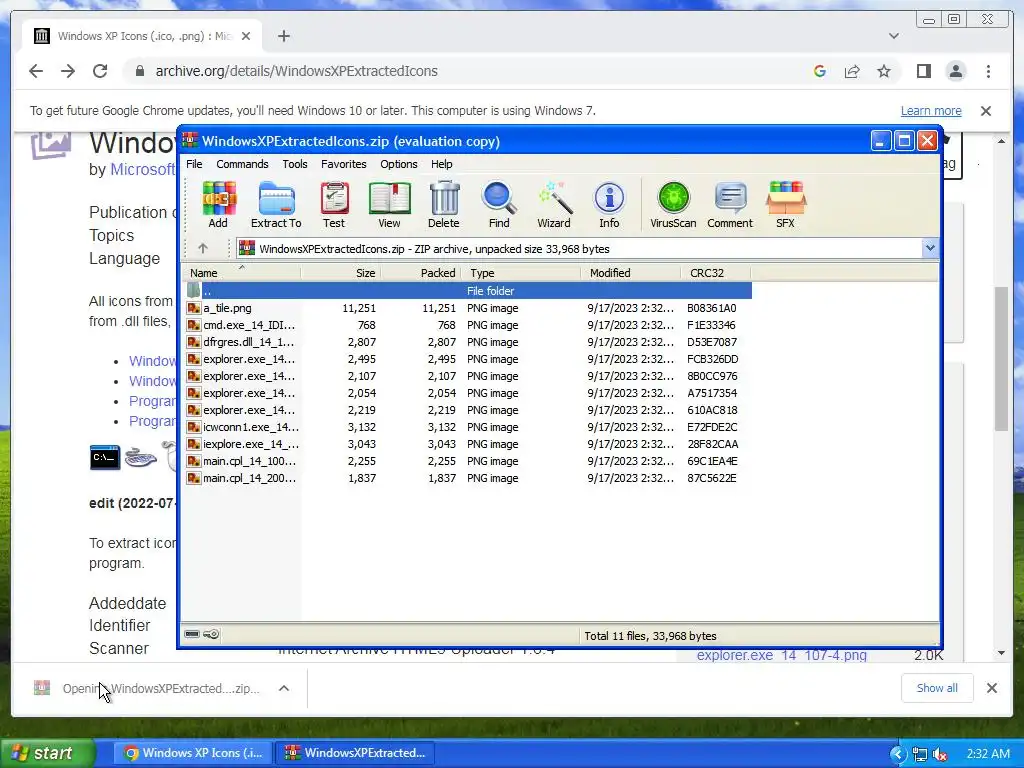Reload the archive.org page

[100, 71]
